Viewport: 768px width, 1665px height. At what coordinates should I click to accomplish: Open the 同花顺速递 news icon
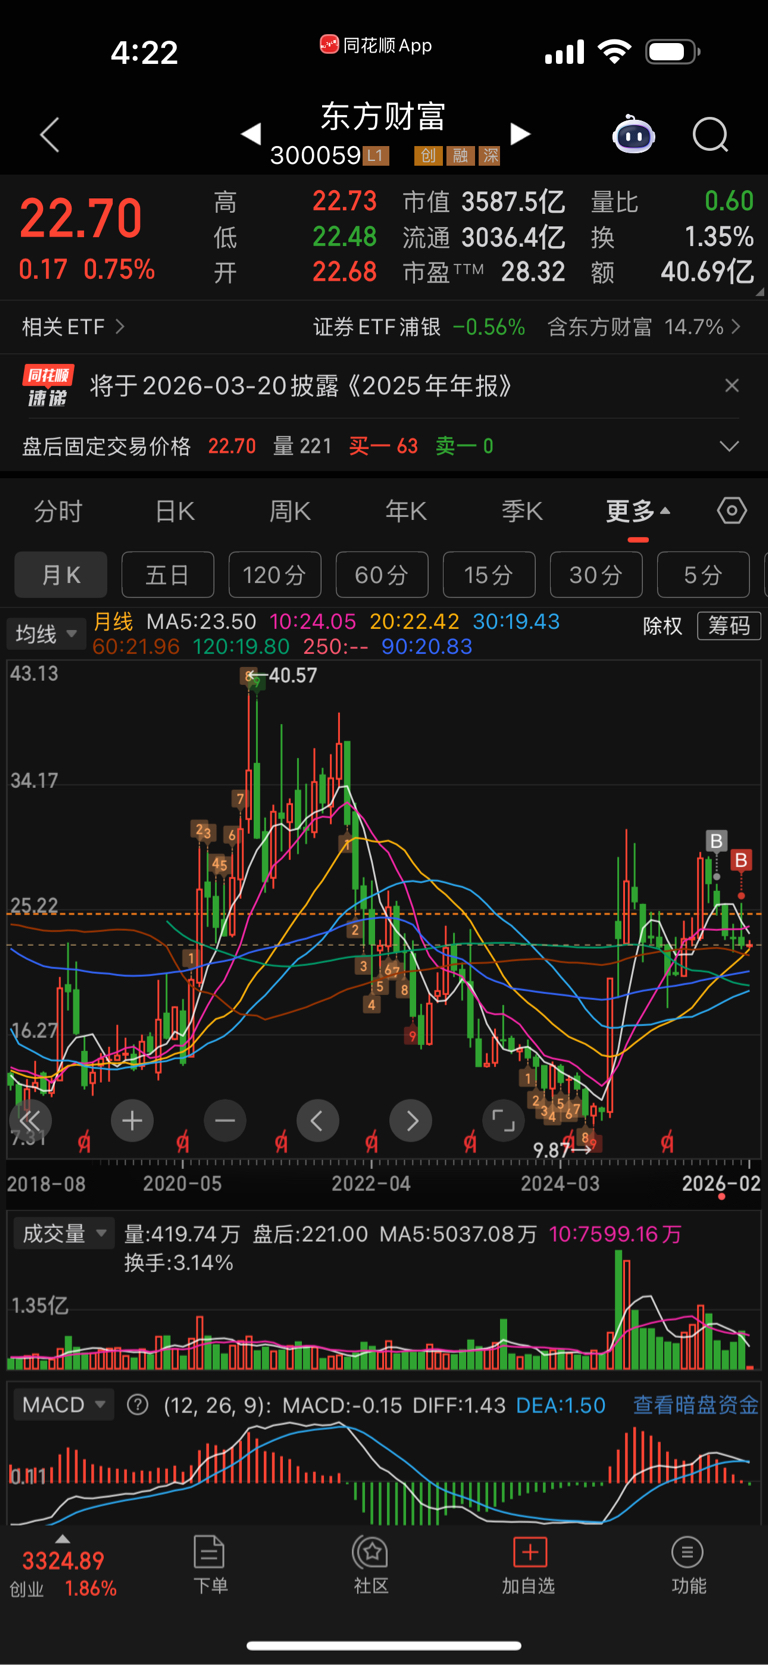click(47, 386)
